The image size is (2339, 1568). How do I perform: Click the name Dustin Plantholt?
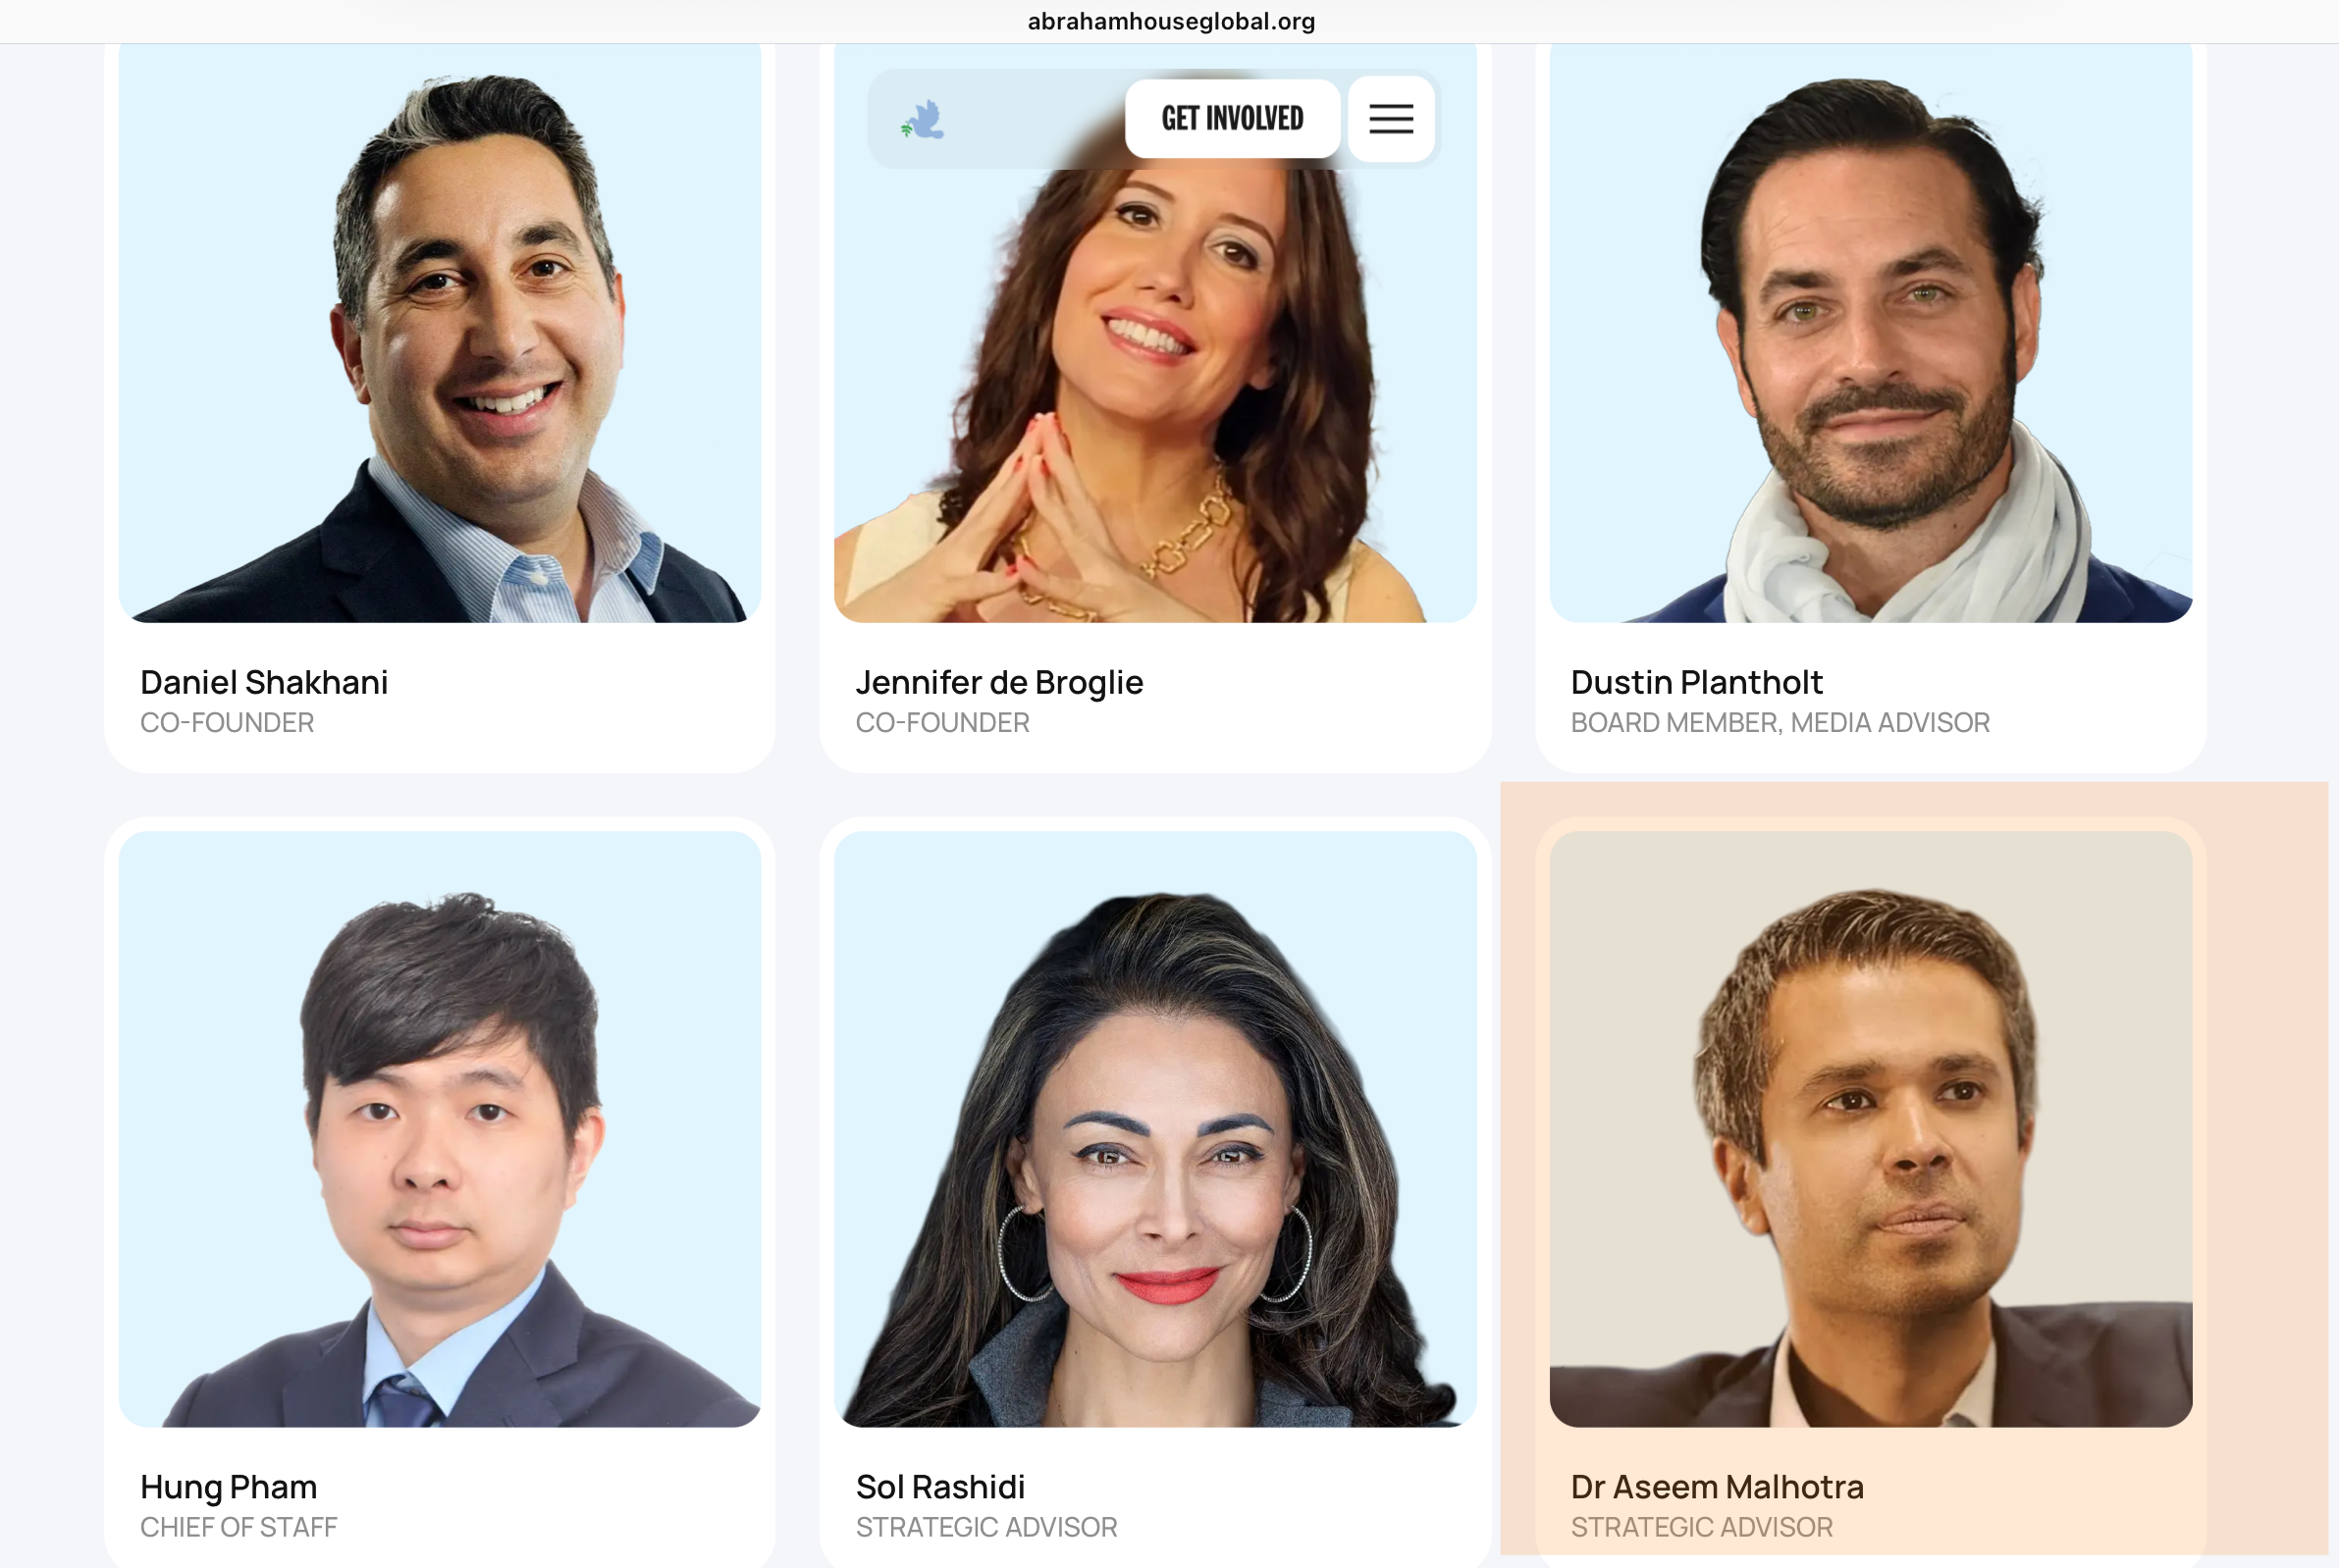click(1697, 682)
